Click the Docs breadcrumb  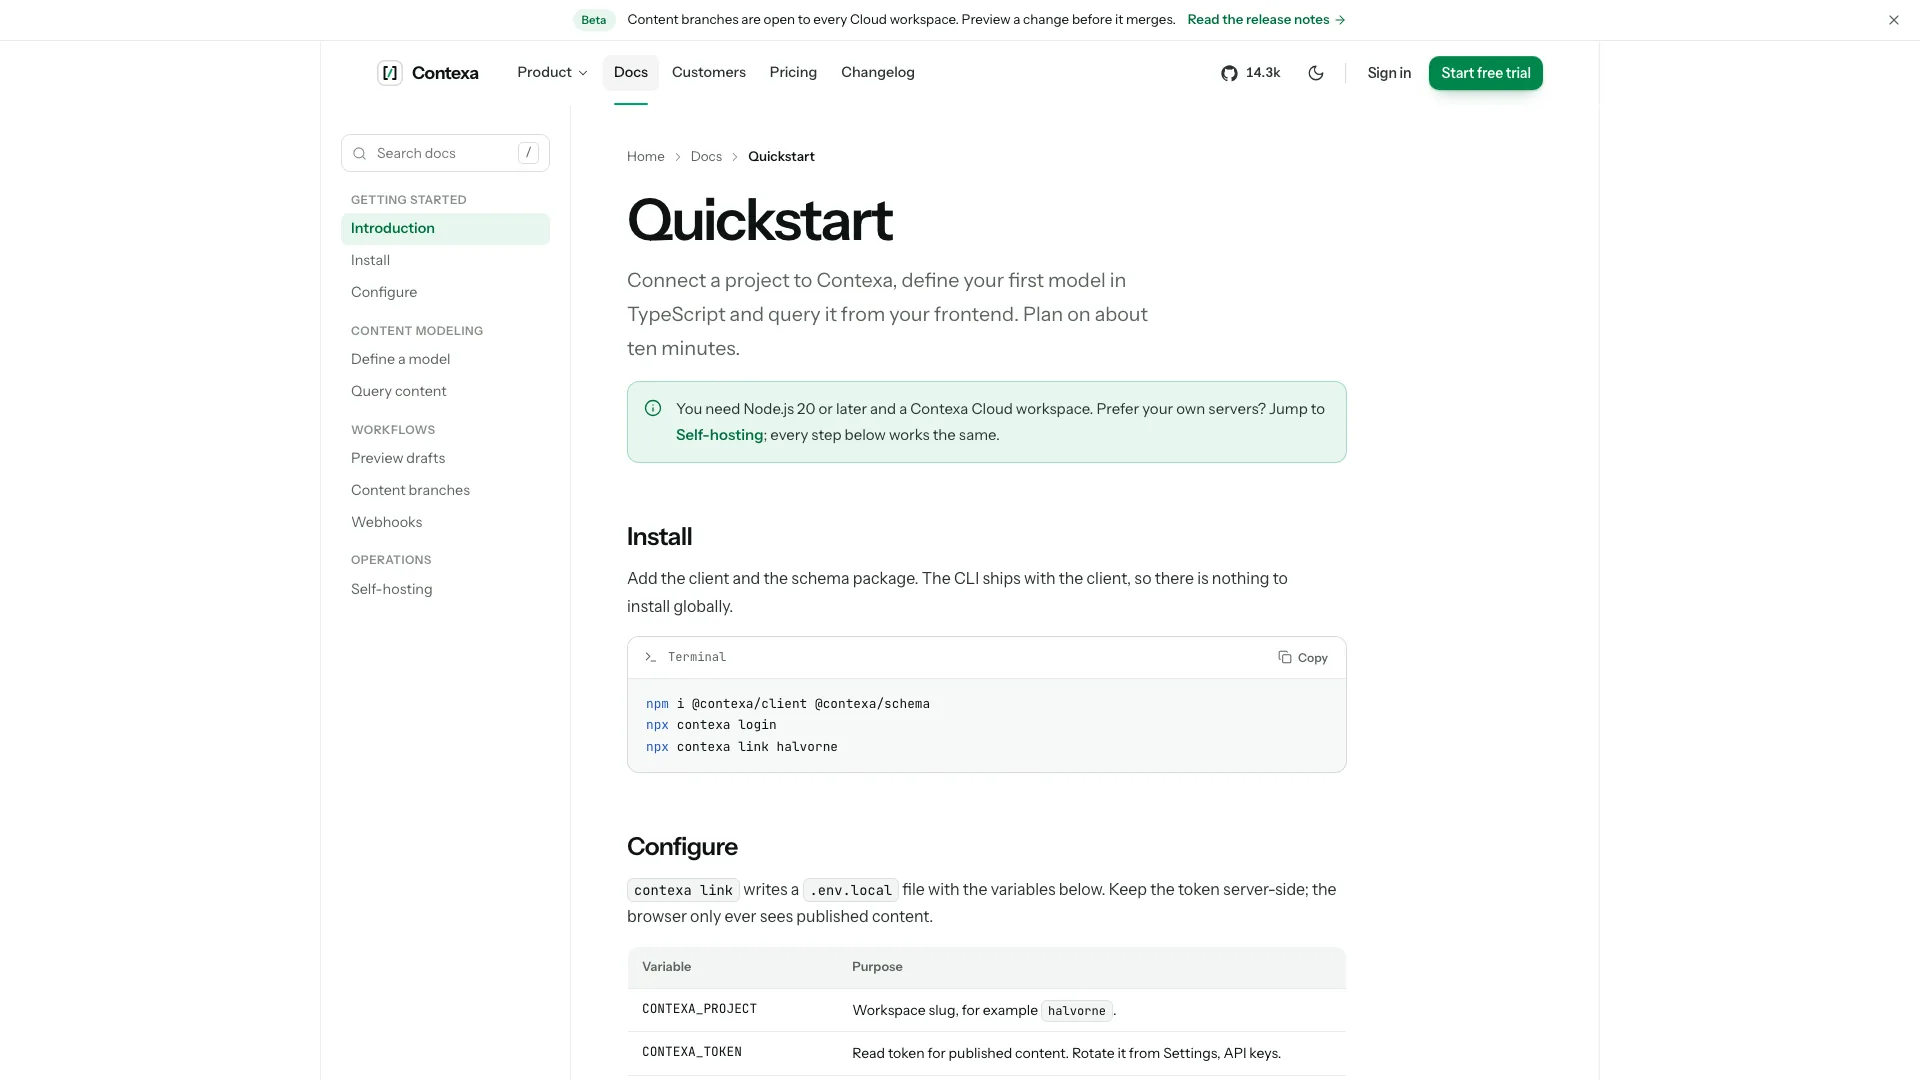pos(706,157)
